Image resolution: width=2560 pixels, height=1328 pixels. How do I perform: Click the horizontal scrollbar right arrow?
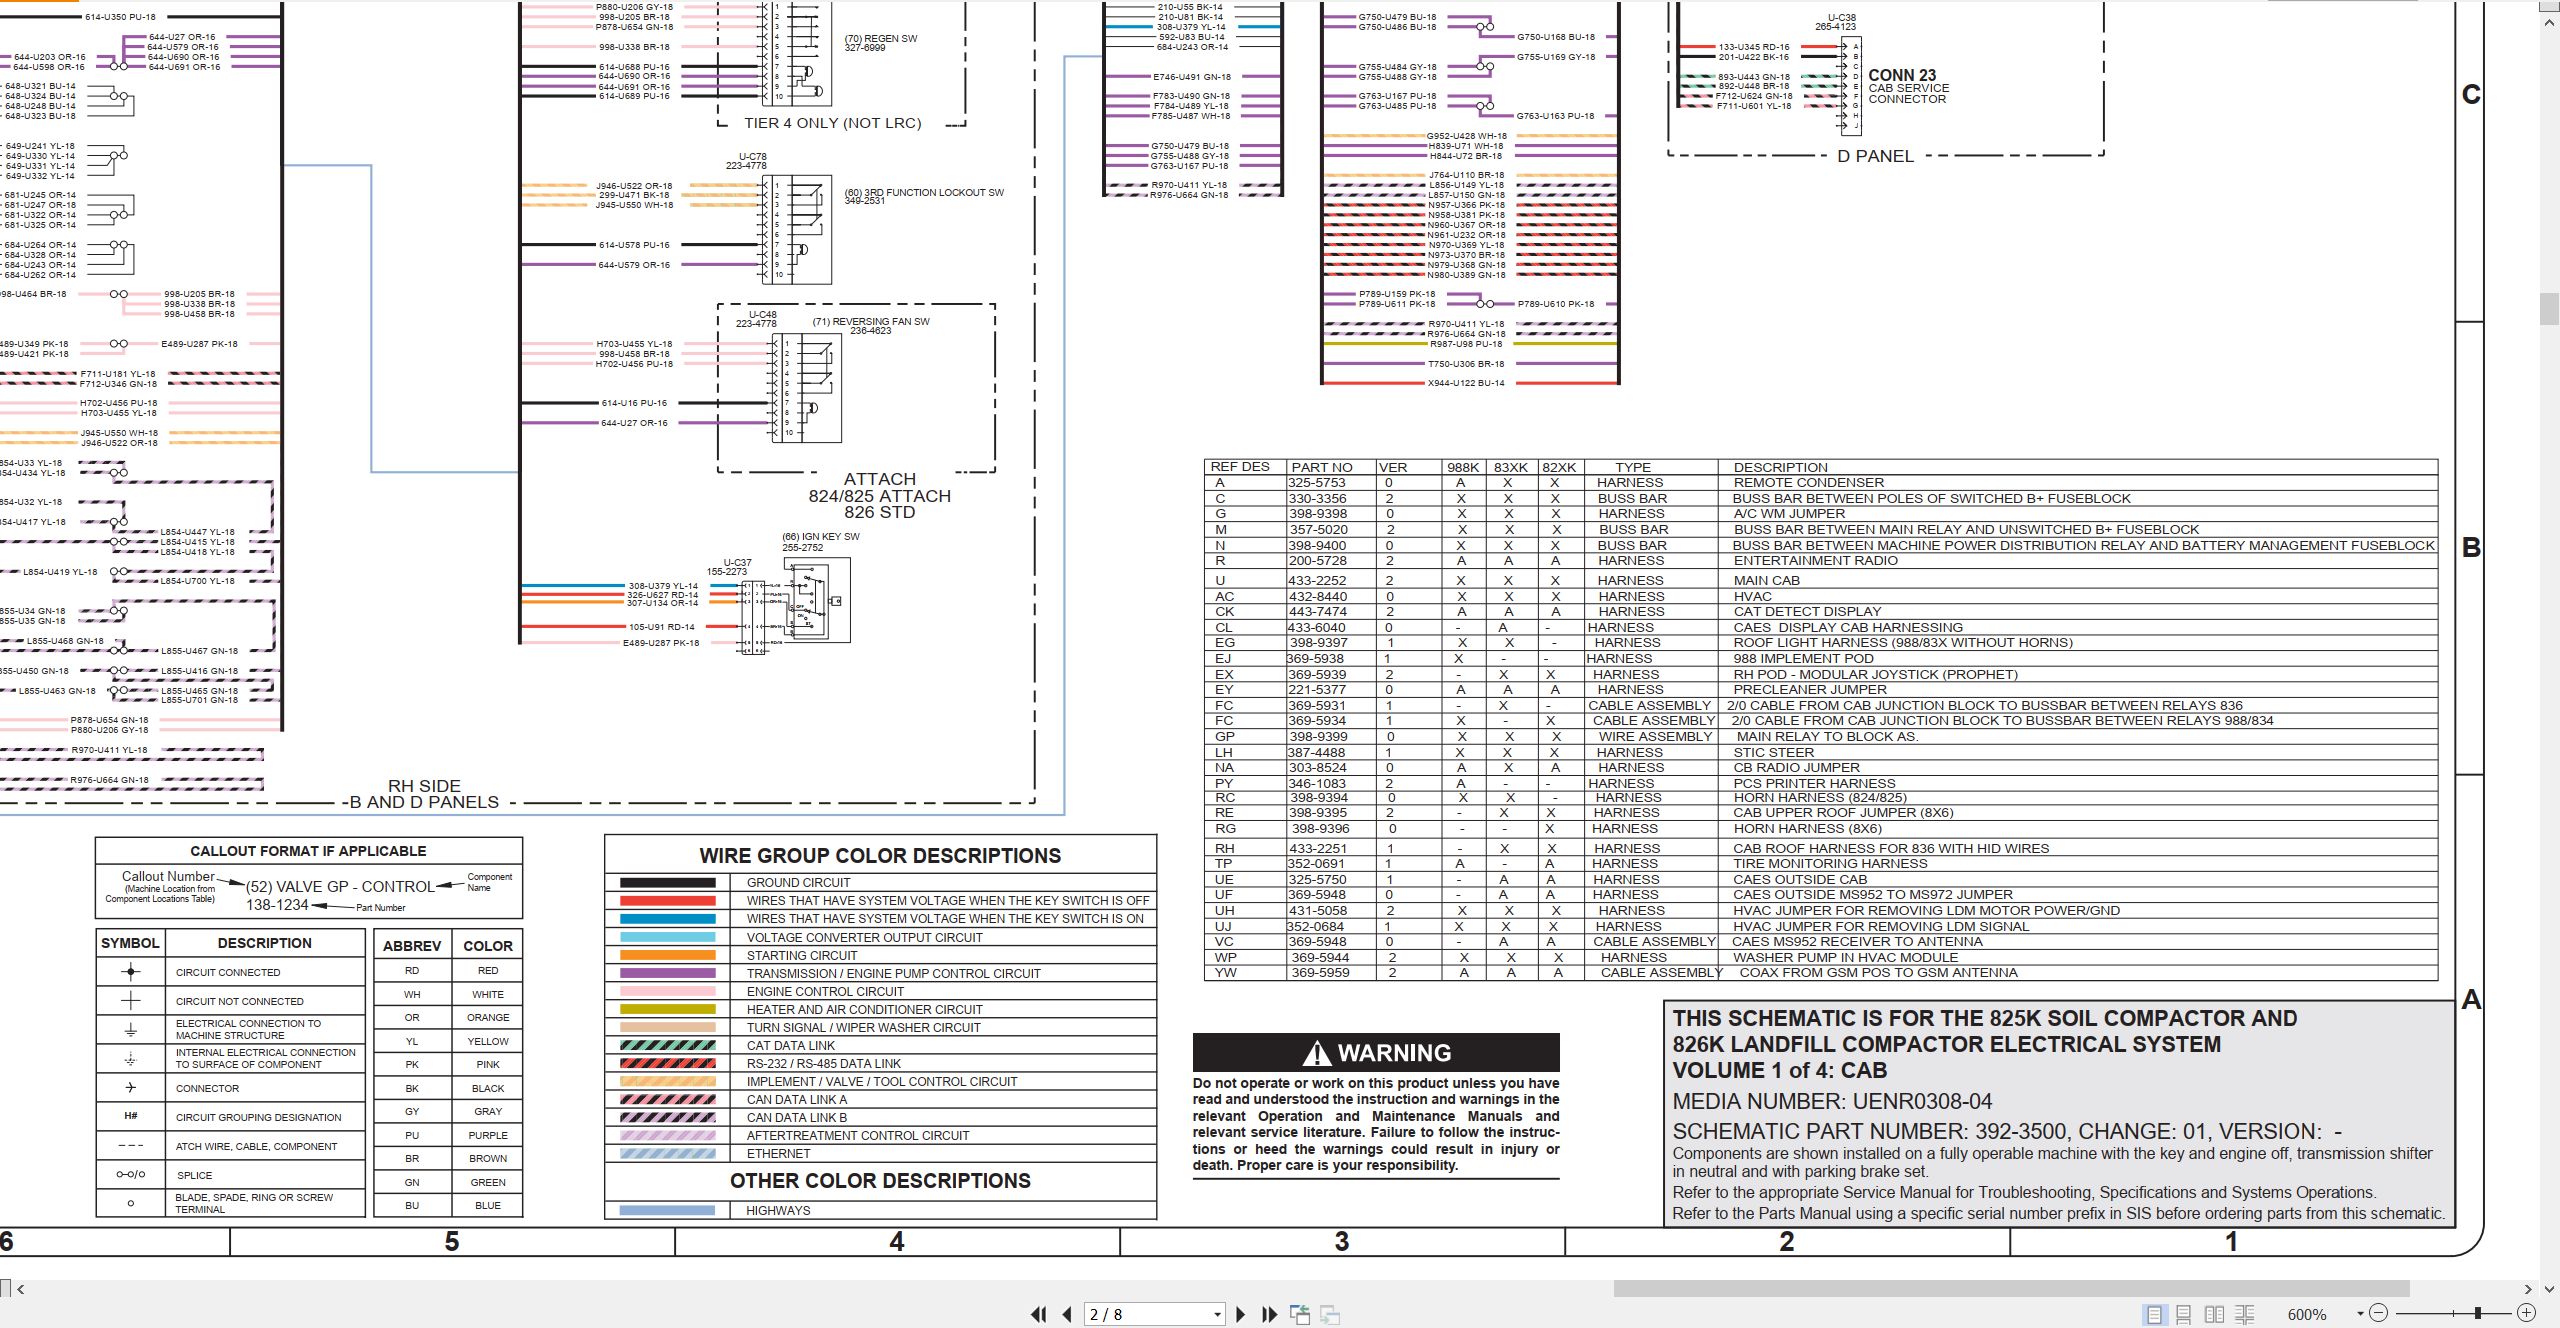(x=2528, y=1289)
